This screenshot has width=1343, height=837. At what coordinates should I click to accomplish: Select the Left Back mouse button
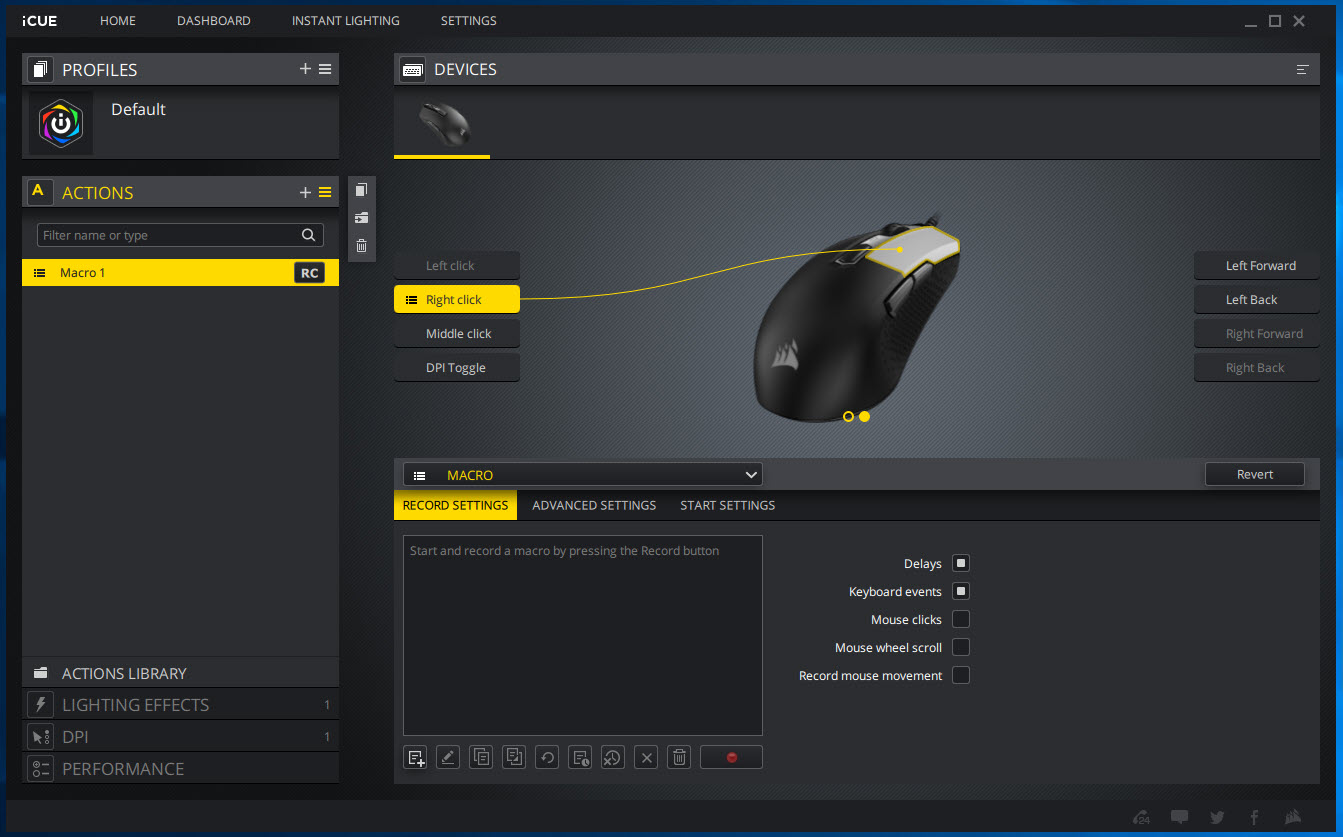pos(1256,300)
